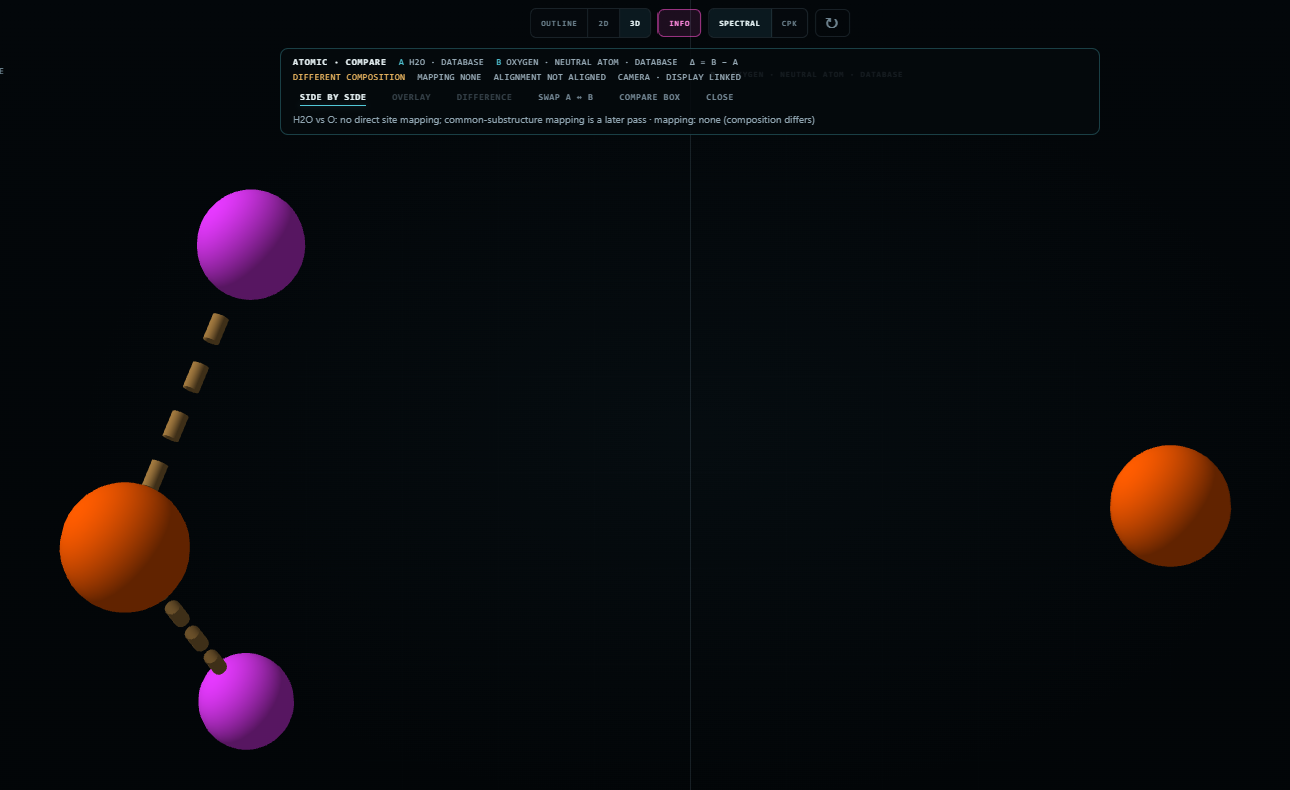Select the upper magenta hydrogen atom

(251, 244)
